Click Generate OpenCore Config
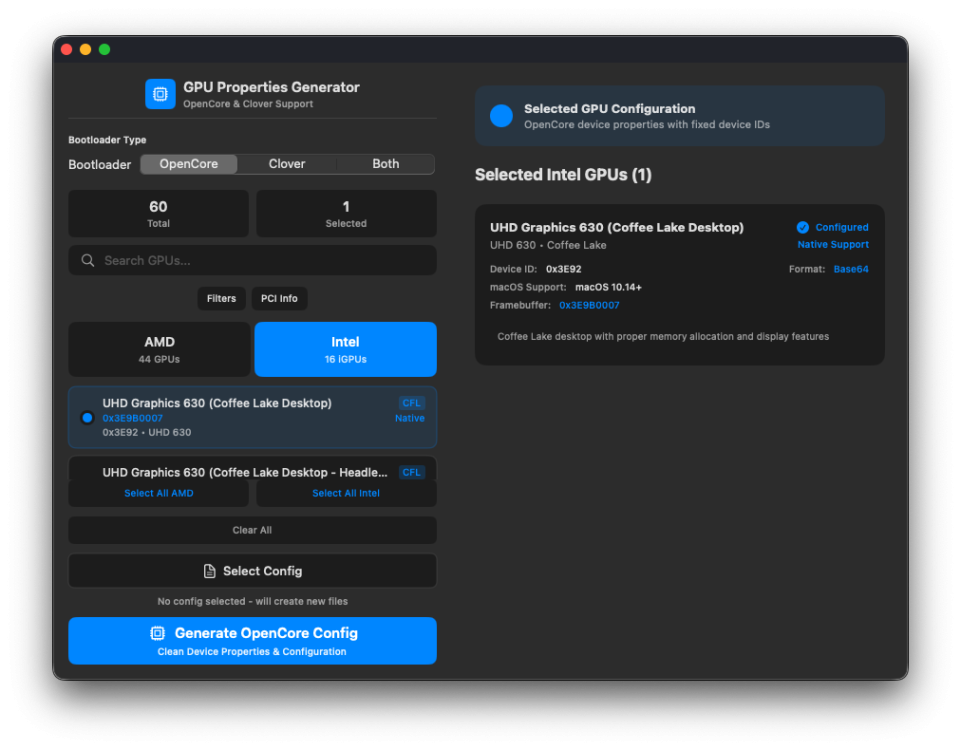The height and width of the screenshot is (750, 961). [x=253, y=640]
